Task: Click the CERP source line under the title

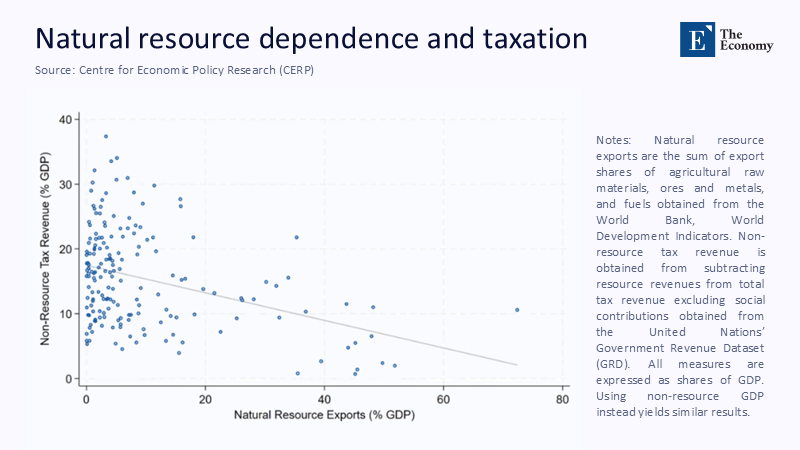Action: [x=167, y=69]
